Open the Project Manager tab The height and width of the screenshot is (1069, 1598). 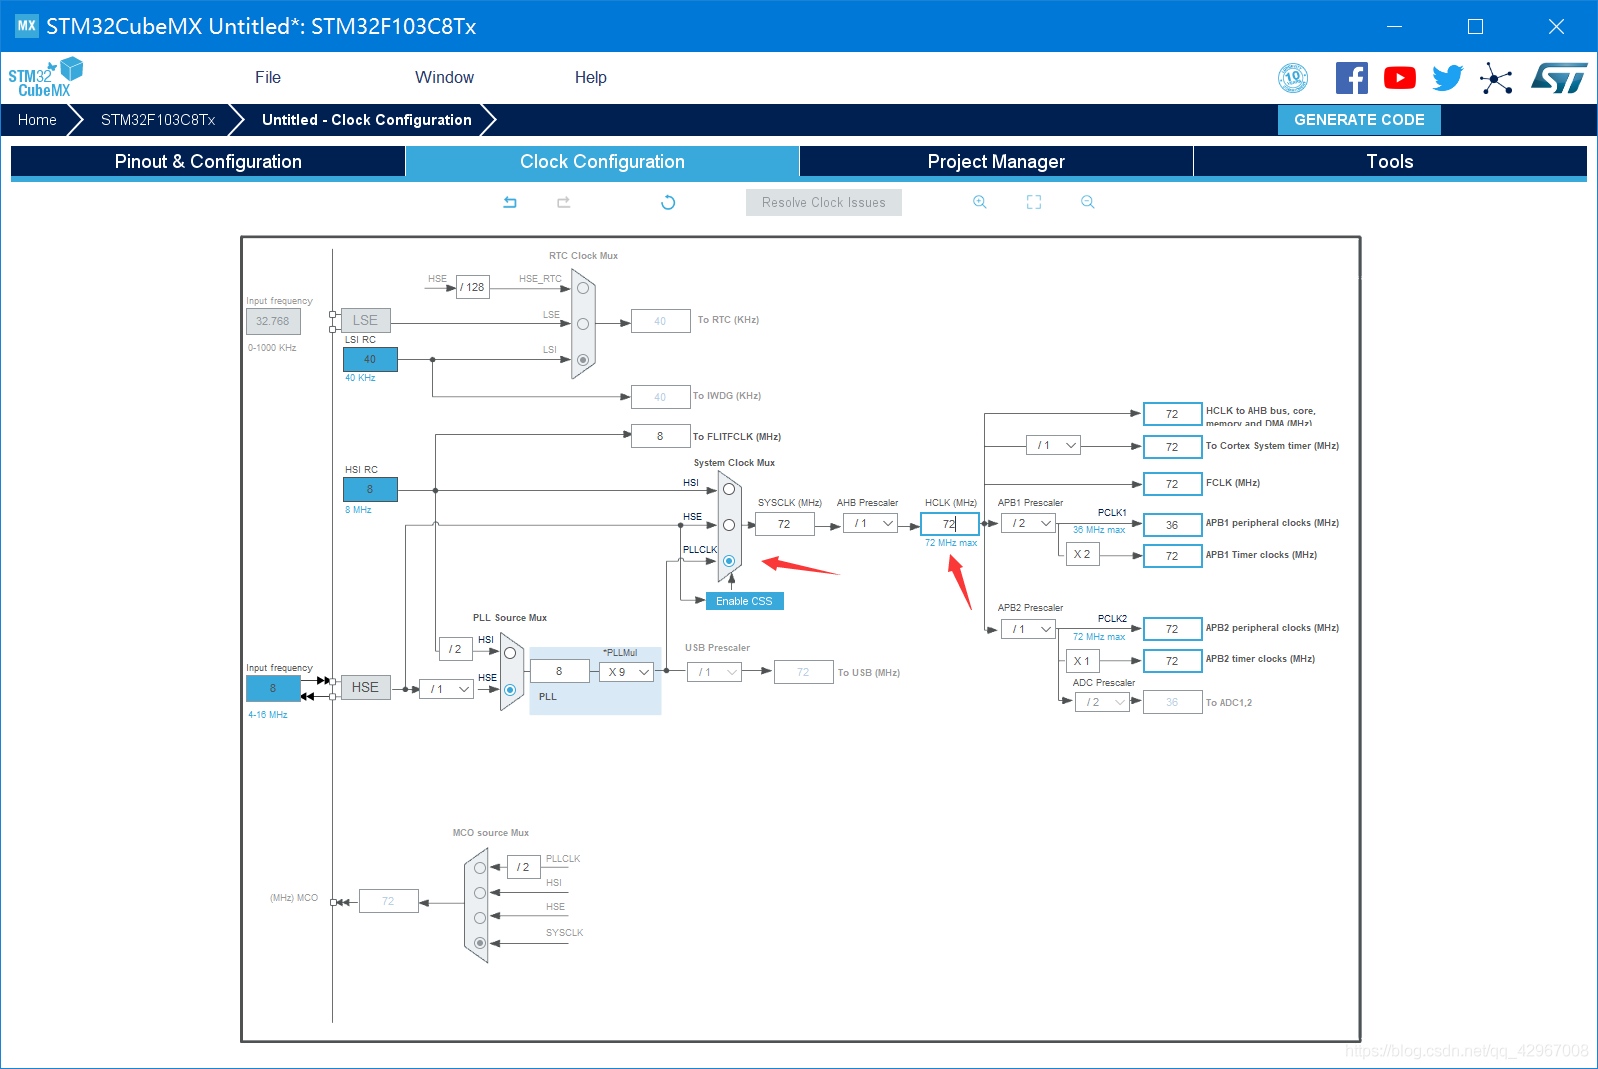pos(996,162)
